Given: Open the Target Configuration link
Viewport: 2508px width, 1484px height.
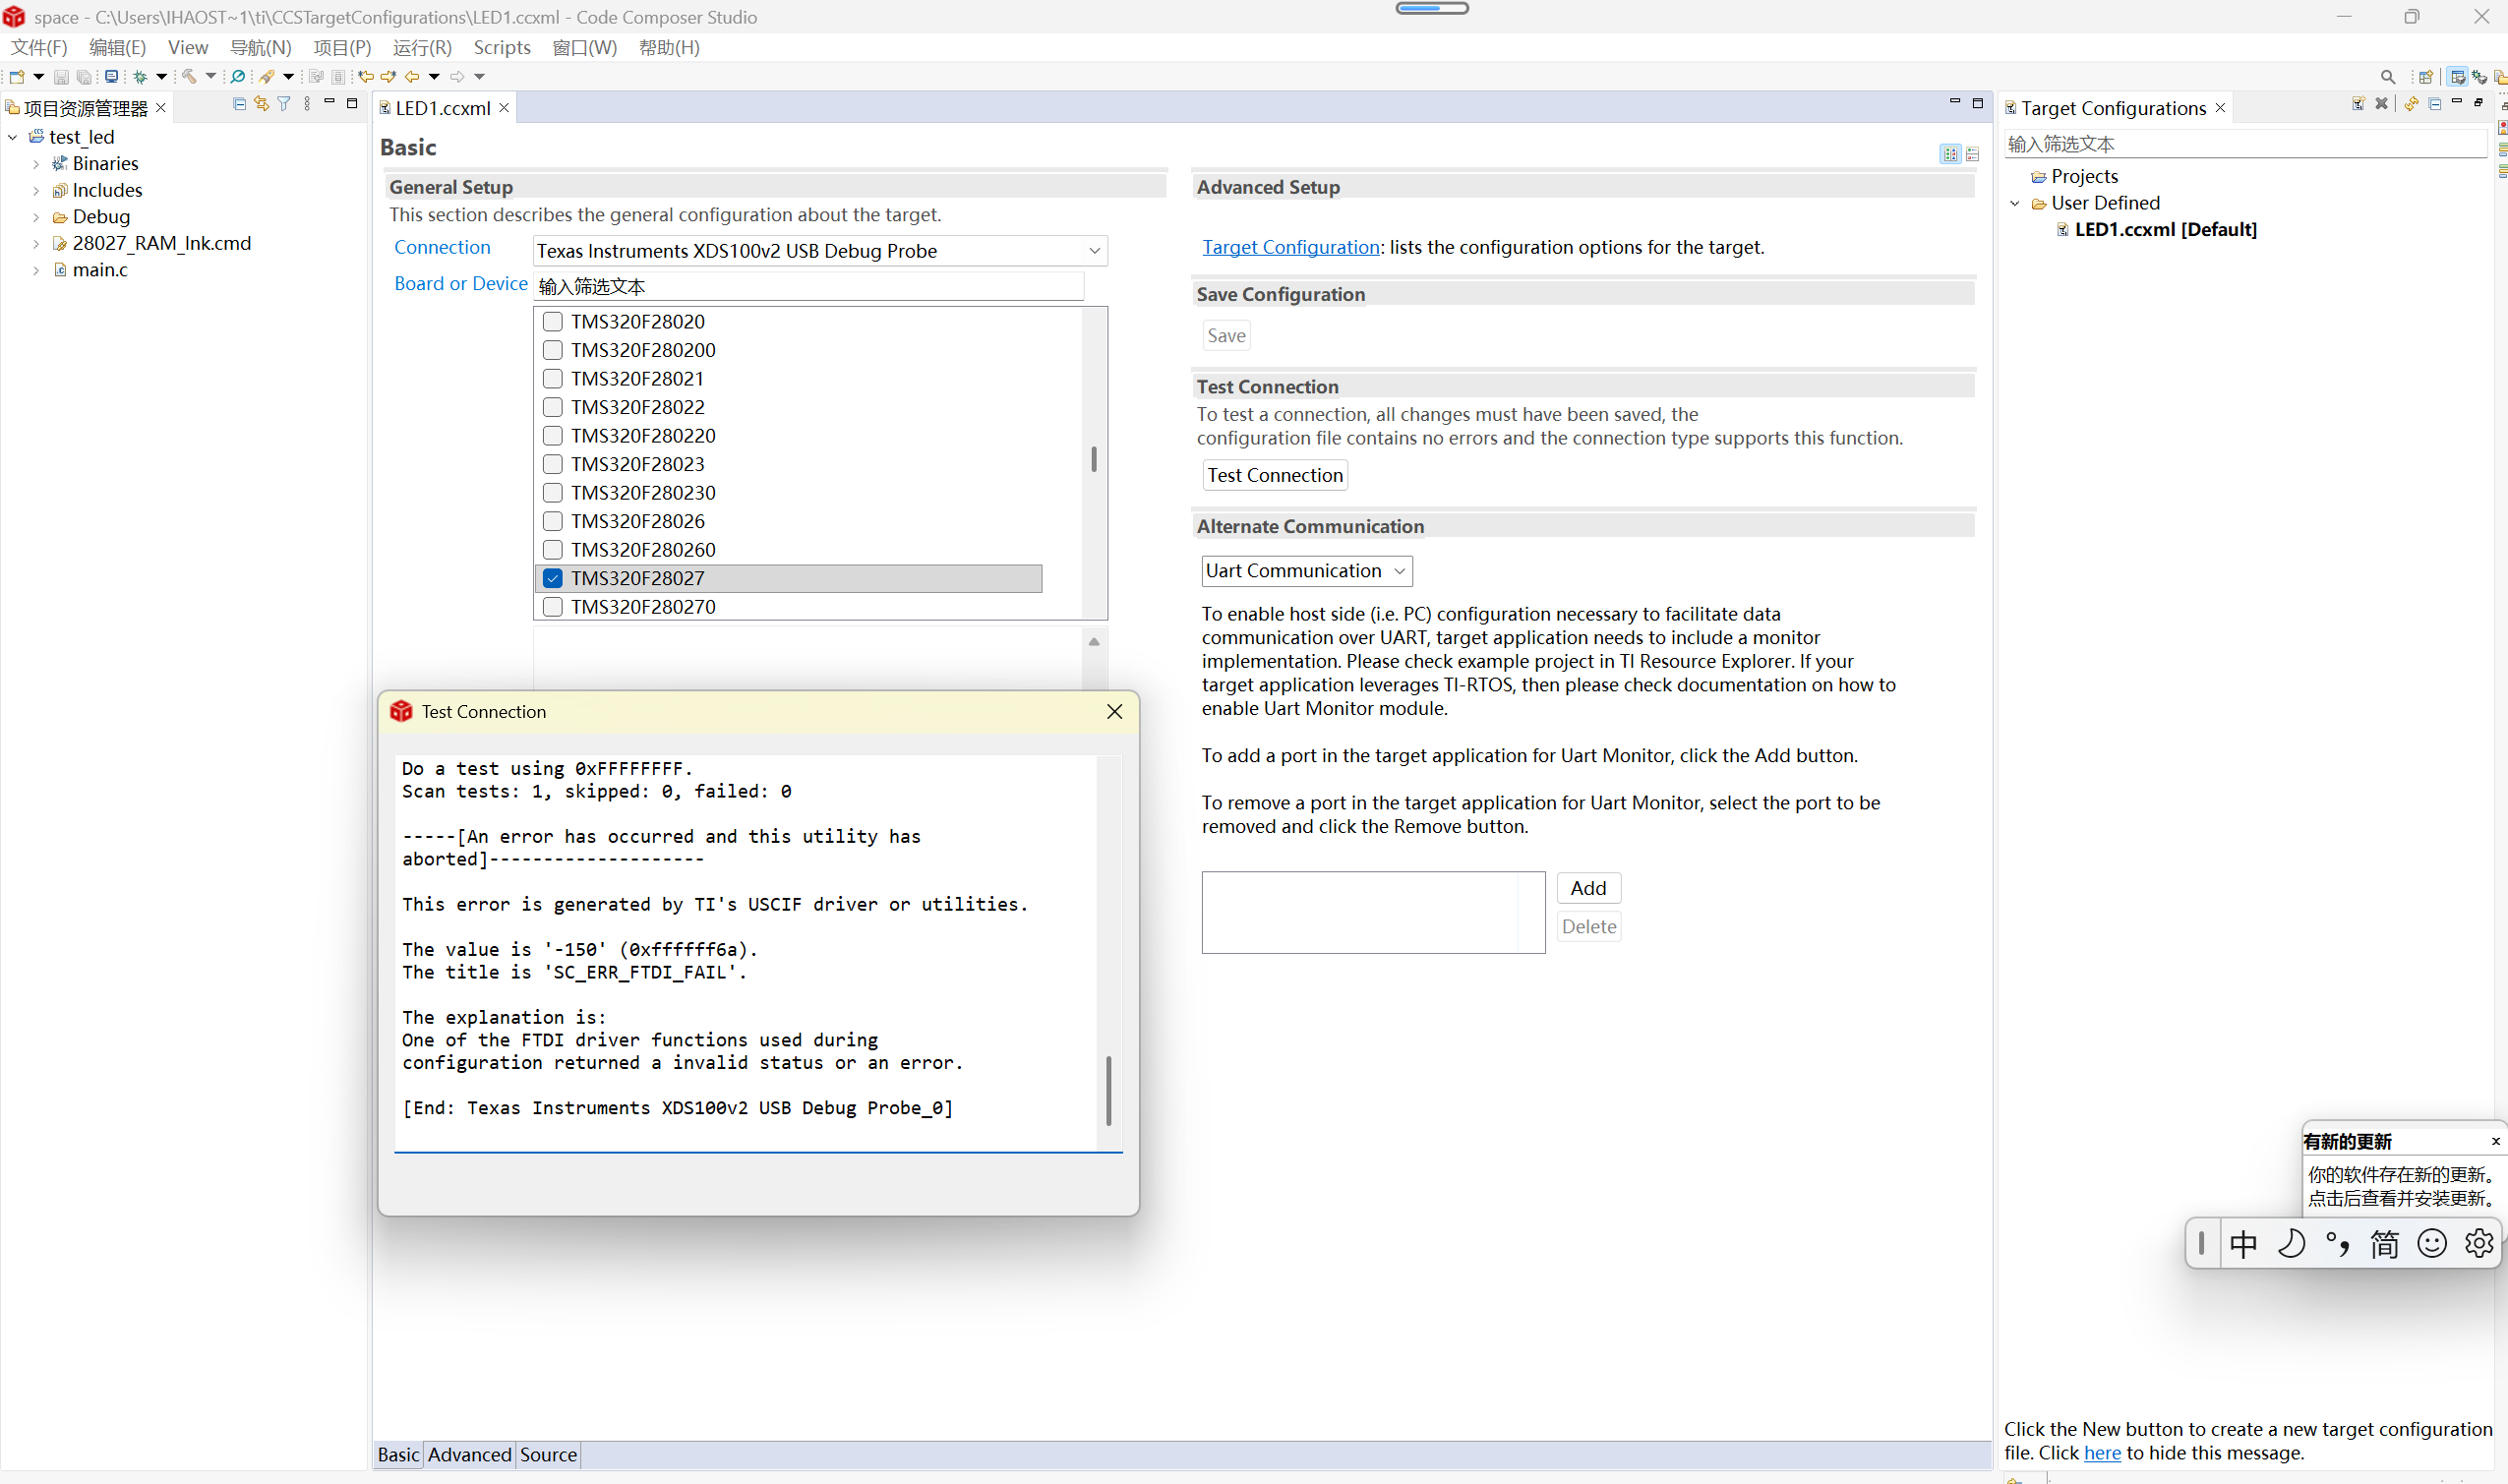Looking at the screenshot, I should 1290,247.
